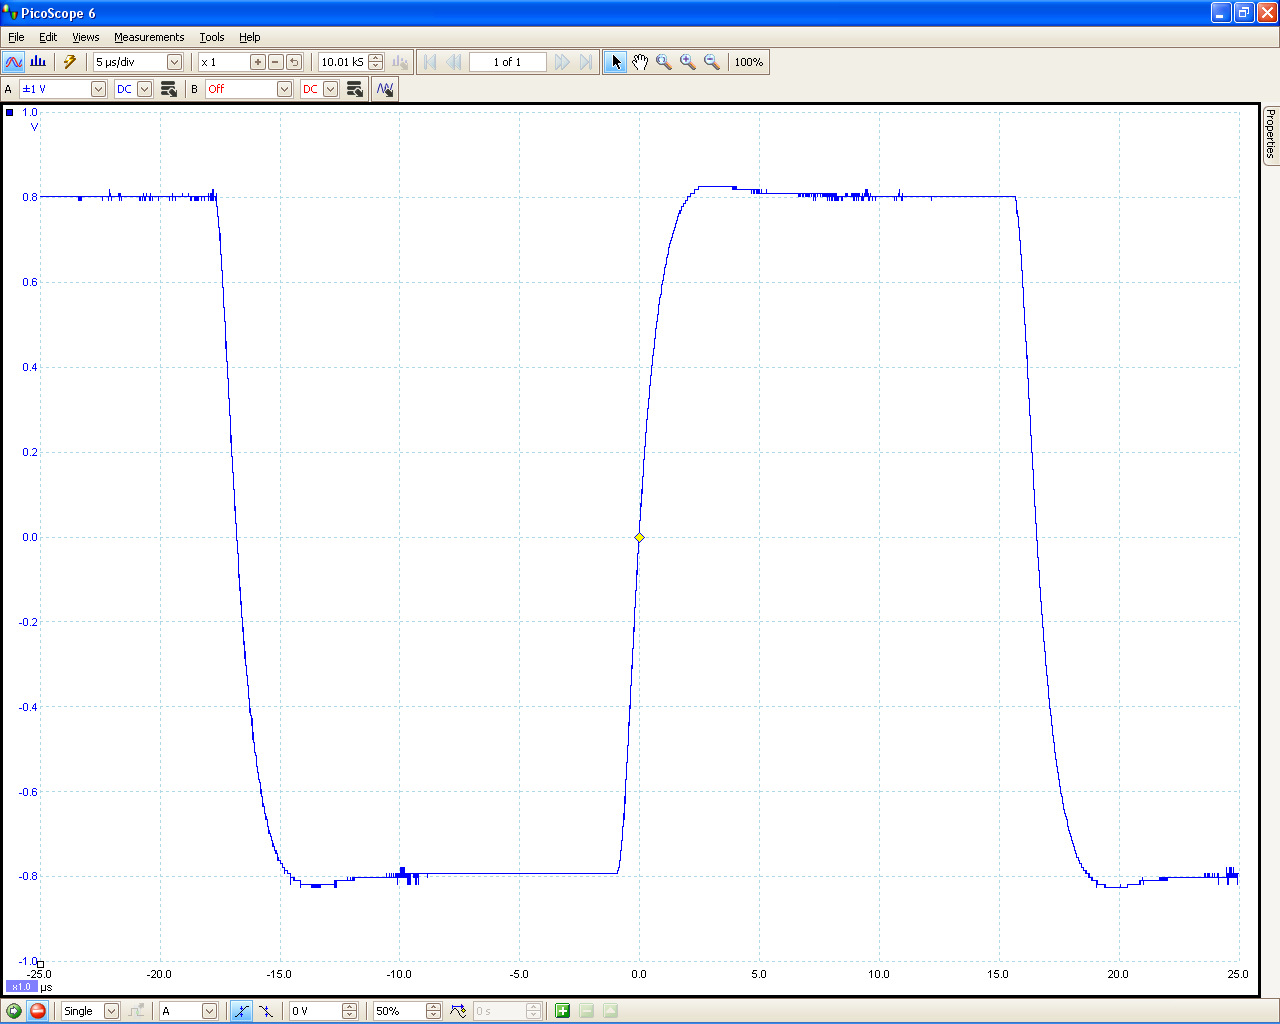Screen dimensions: 1280x1024
Task: Adjust sample count 10.01 kS stepper
Action: (x=376, y=62)
